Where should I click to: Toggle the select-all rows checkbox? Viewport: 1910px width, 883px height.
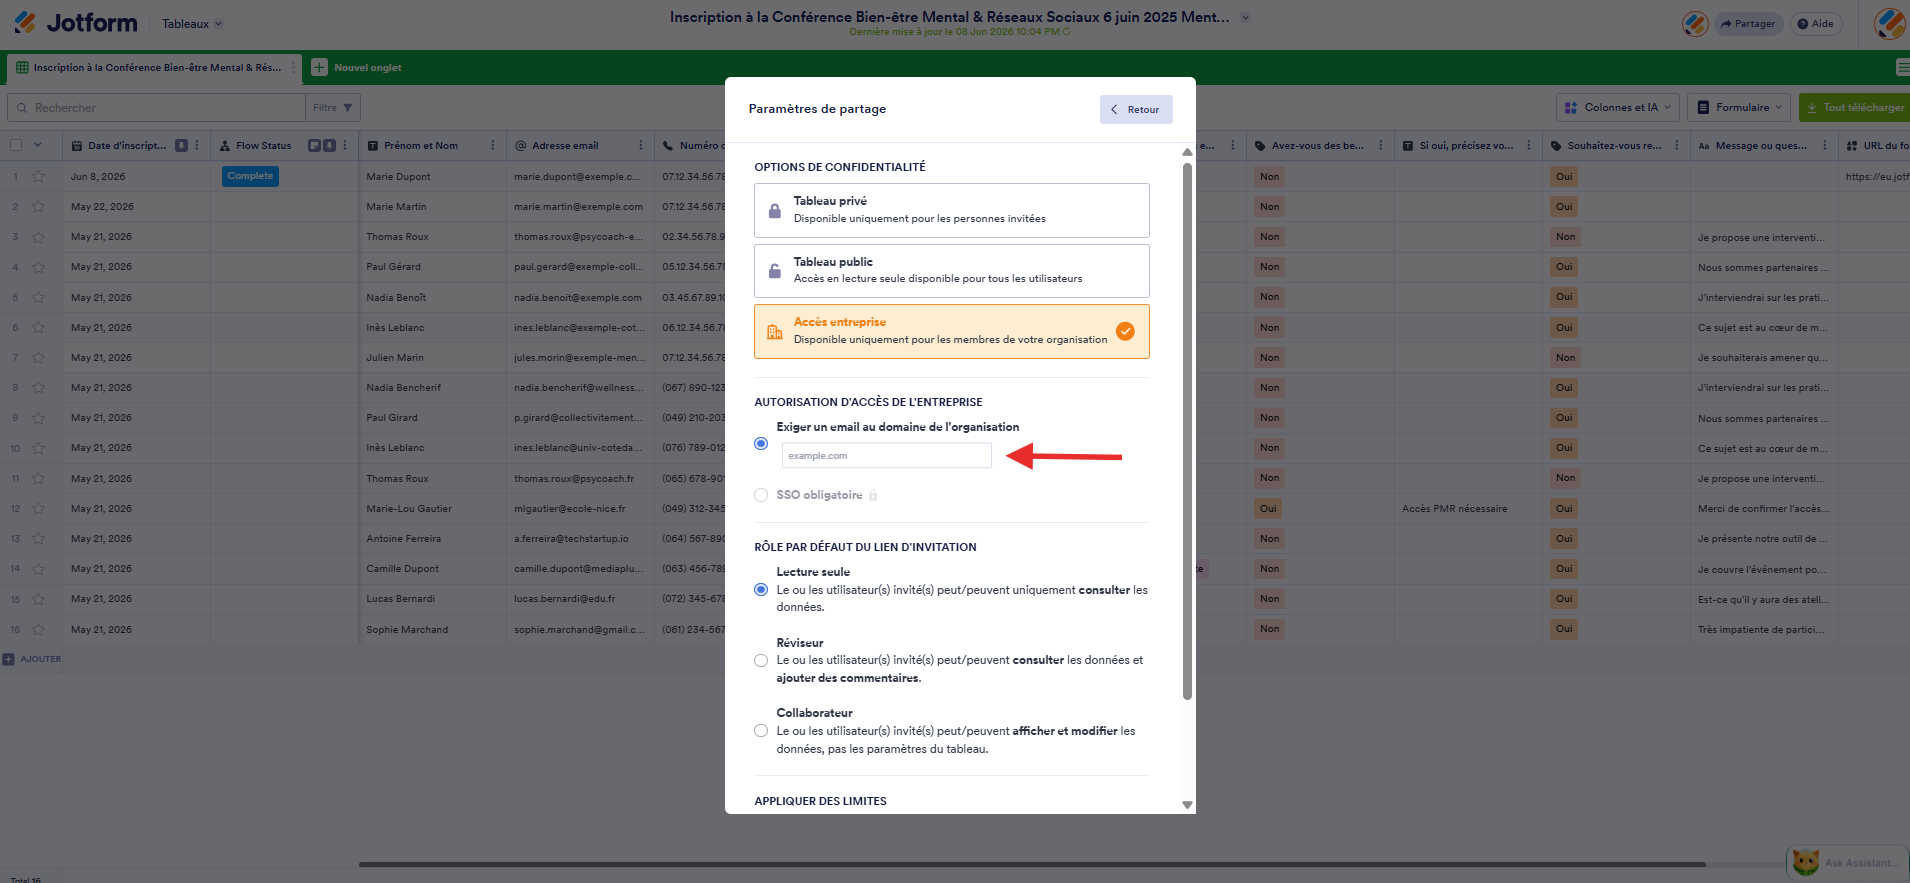[x=16, y=145]
